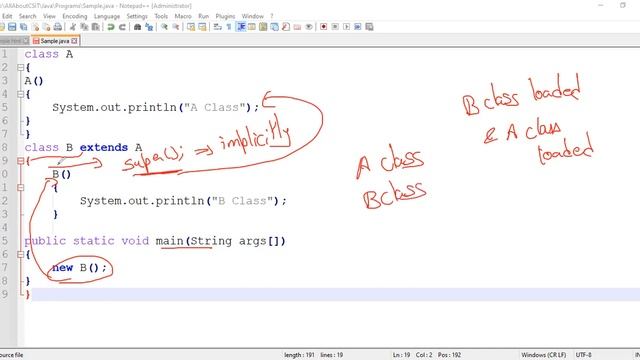Click the 'Pos : 192' status entry

point(449,355)
